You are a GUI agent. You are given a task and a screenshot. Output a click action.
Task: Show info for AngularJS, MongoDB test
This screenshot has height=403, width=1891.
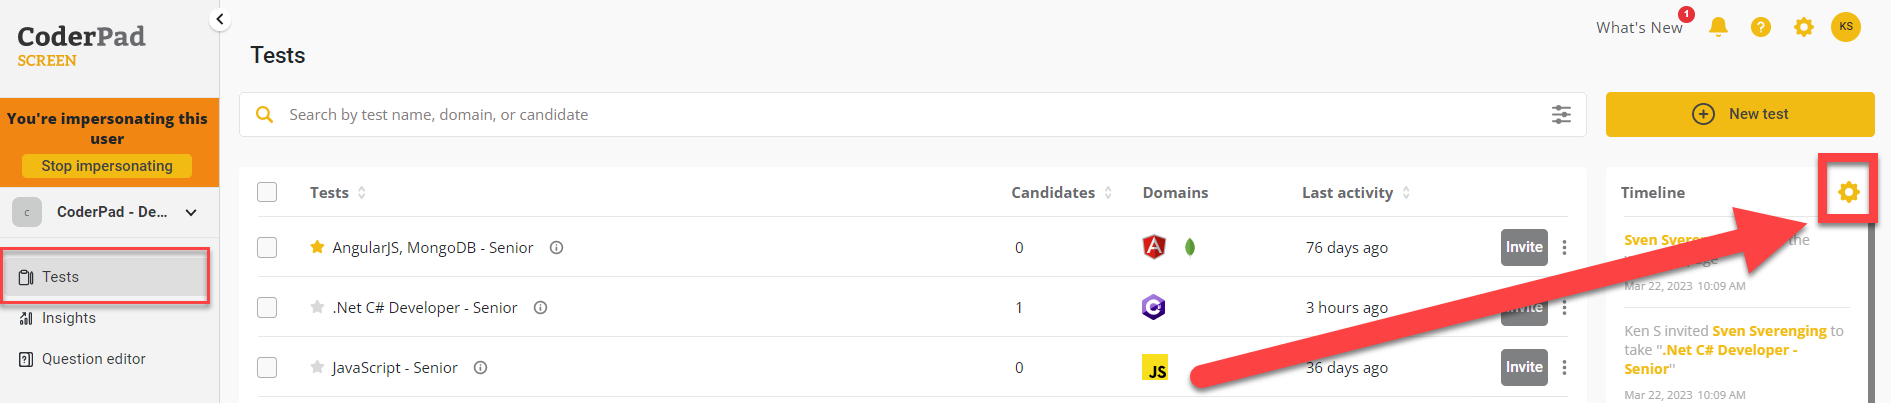[557, 247]
